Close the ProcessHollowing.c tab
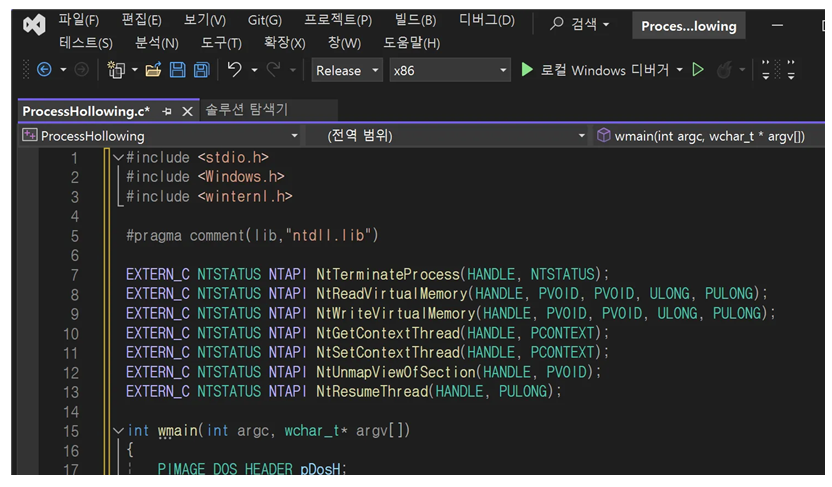The width and height of the screenshot is (832, 487). tap(186, 111)
